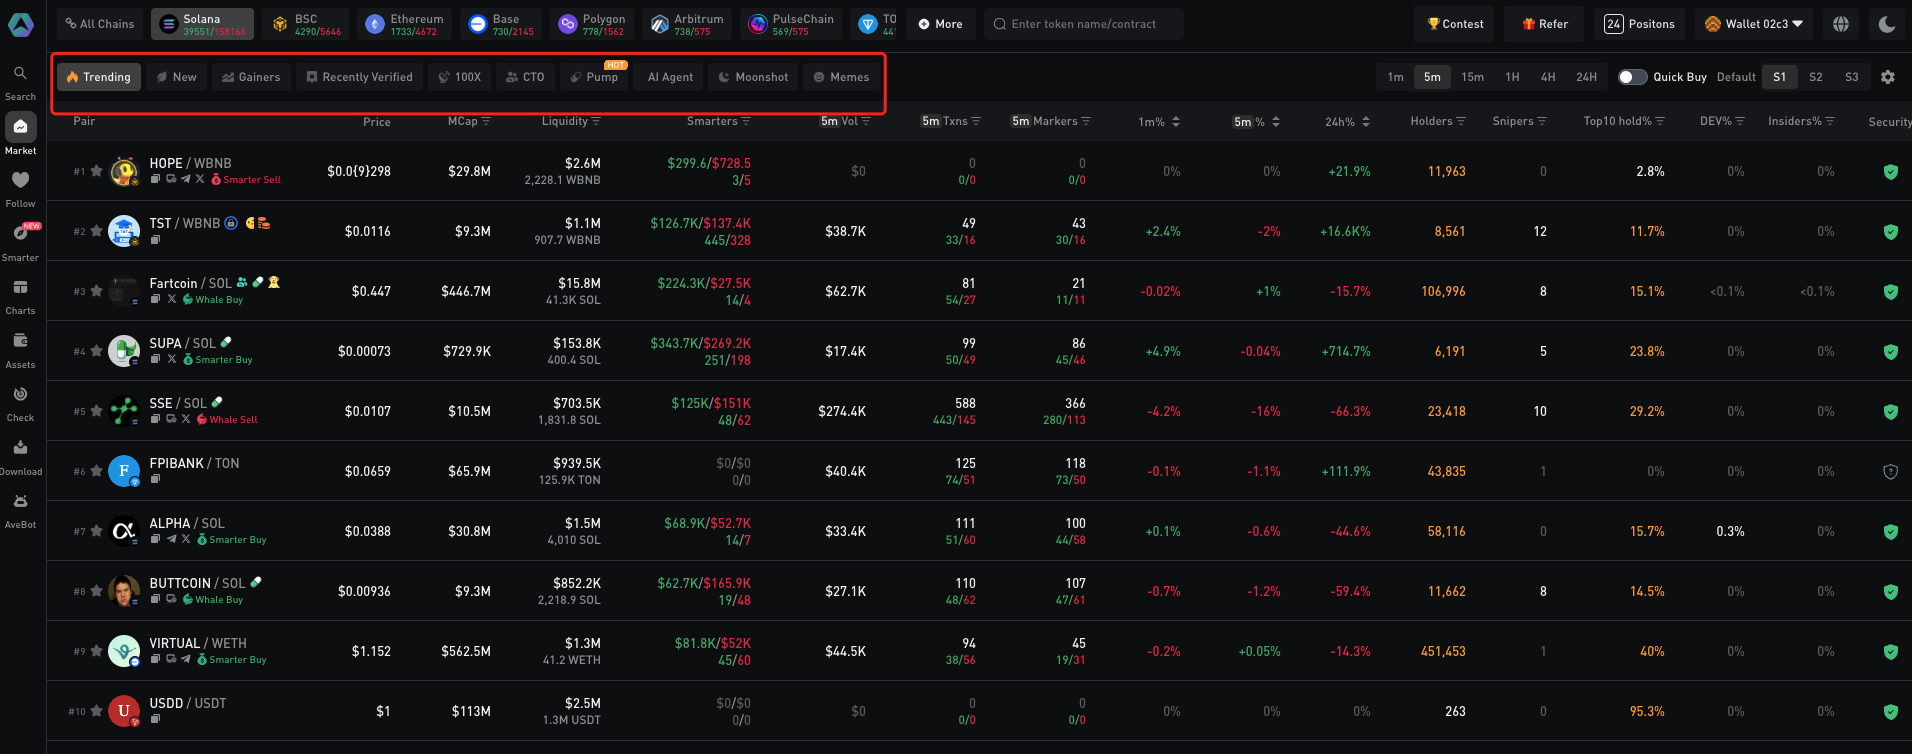Image resolution: width=1912 pixels, height=754 pixels.
Task: Click the Contest button
Action: (x=1455, y=24)
